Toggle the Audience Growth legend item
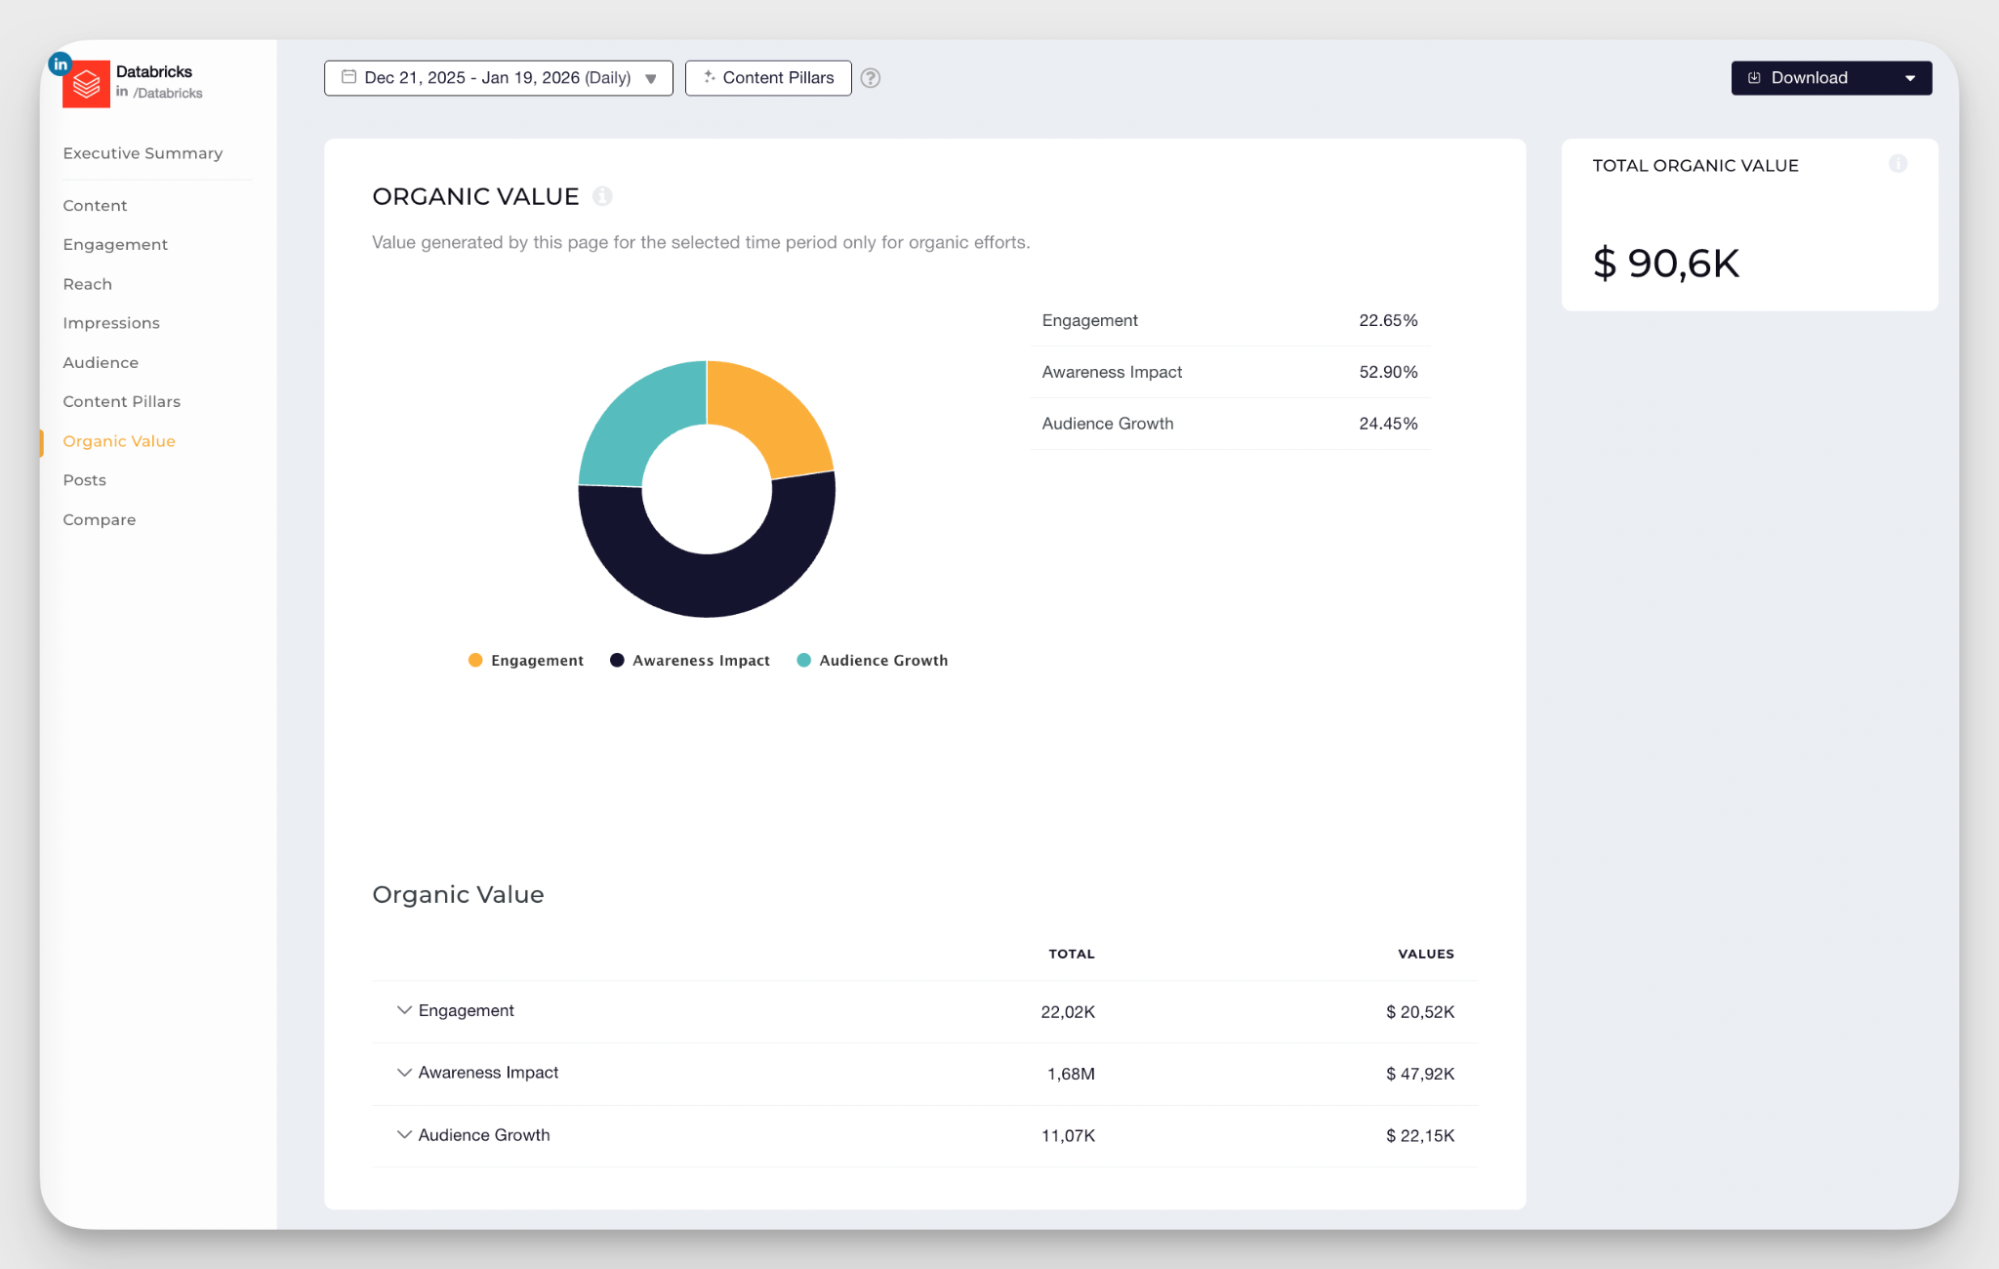This screenshot has width=1999, height=1269. 871,660
